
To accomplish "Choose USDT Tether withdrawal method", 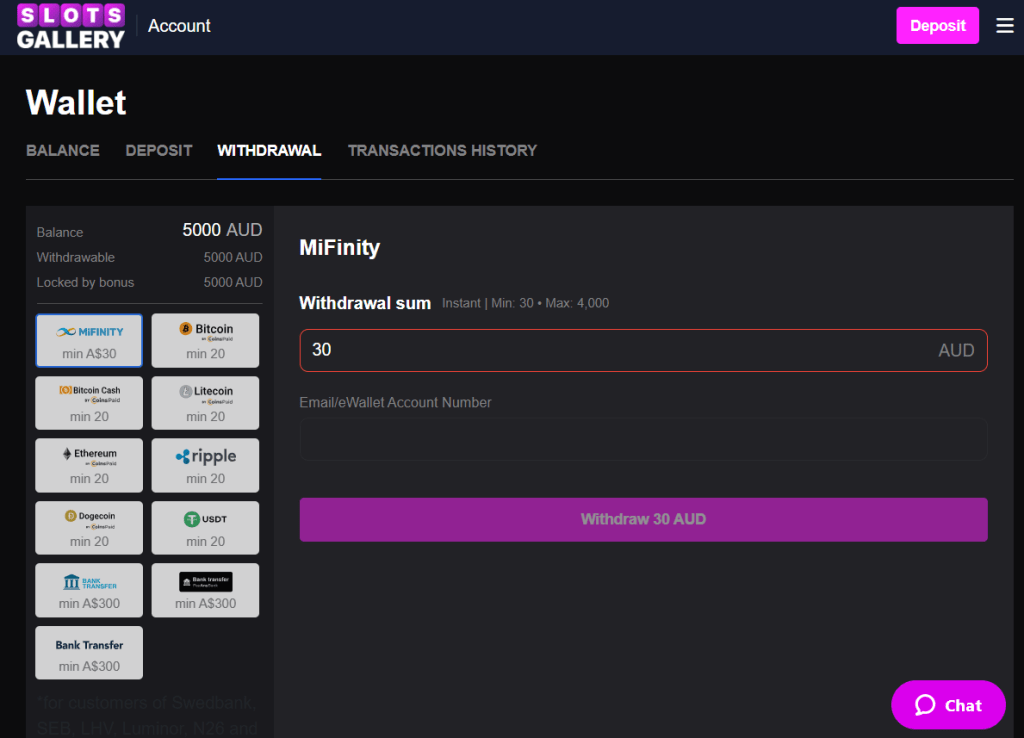I will pos(205,528).
